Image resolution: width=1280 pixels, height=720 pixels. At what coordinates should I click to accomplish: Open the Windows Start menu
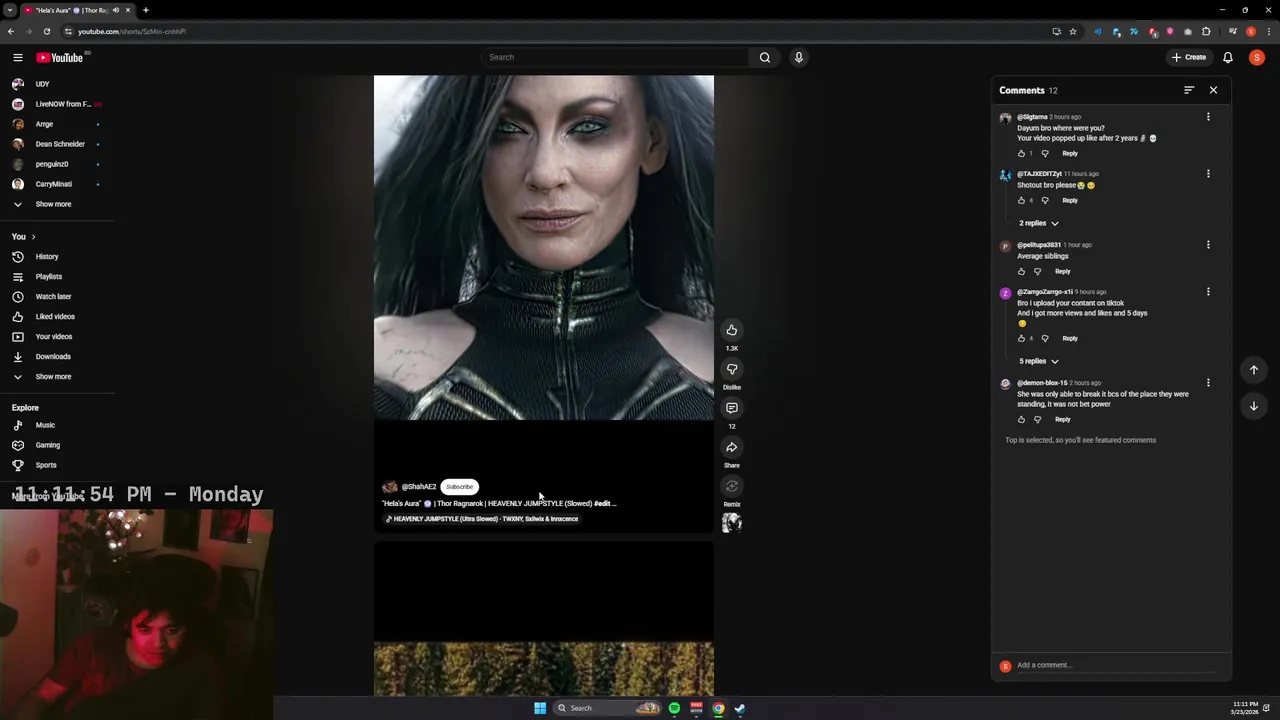[x=540, y=708]
